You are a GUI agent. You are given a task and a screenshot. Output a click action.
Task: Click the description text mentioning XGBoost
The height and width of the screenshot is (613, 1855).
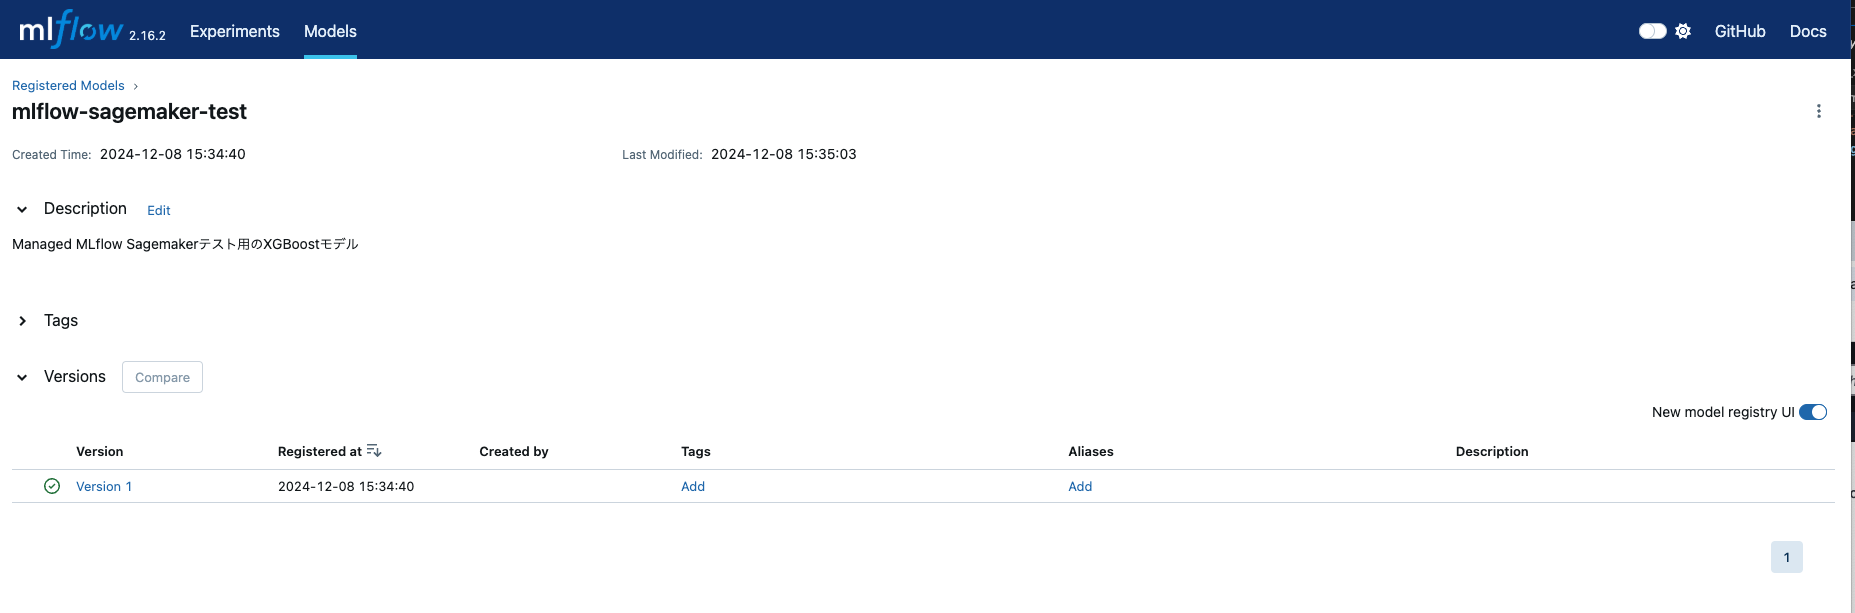tap(185, 244)
